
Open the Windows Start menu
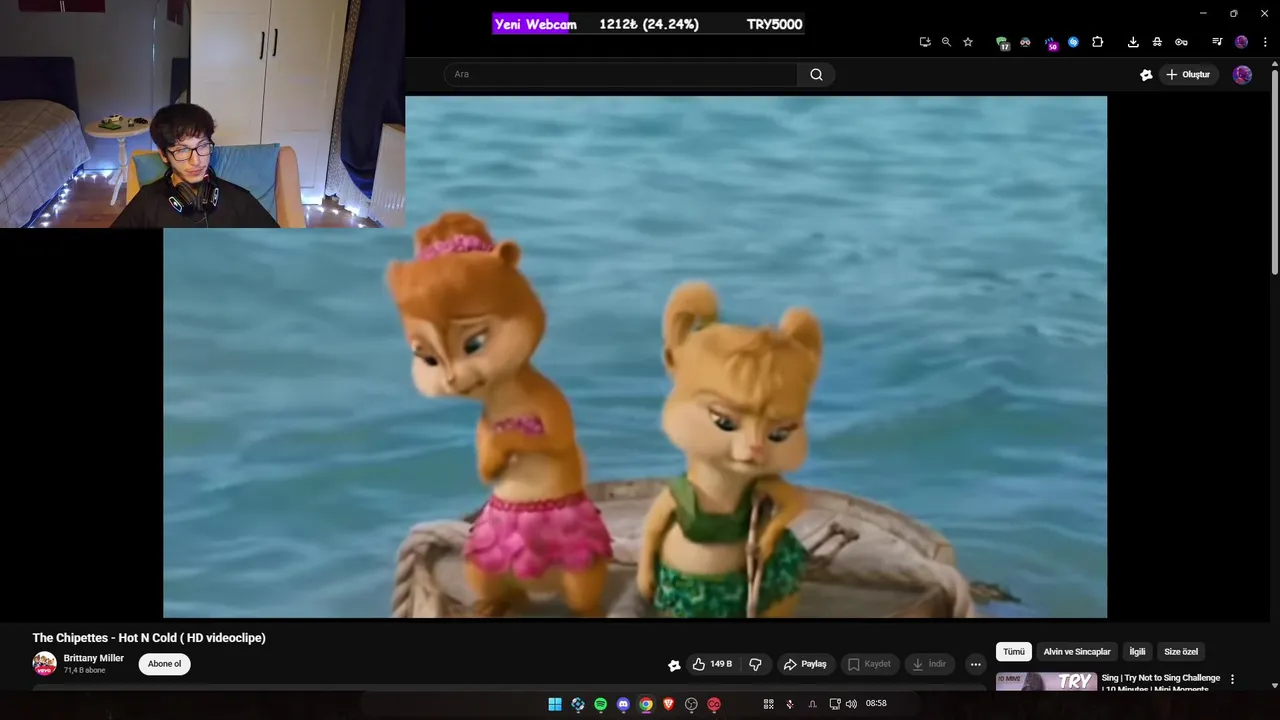(554, 704)
